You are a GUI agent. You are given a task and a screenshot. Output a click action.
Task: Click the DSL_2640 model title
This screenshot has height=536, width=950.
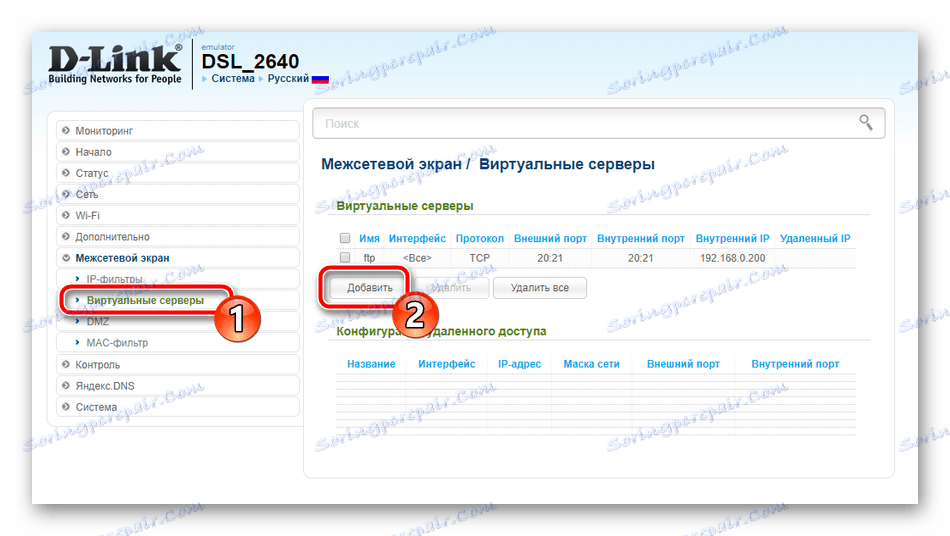click(250, 61)
